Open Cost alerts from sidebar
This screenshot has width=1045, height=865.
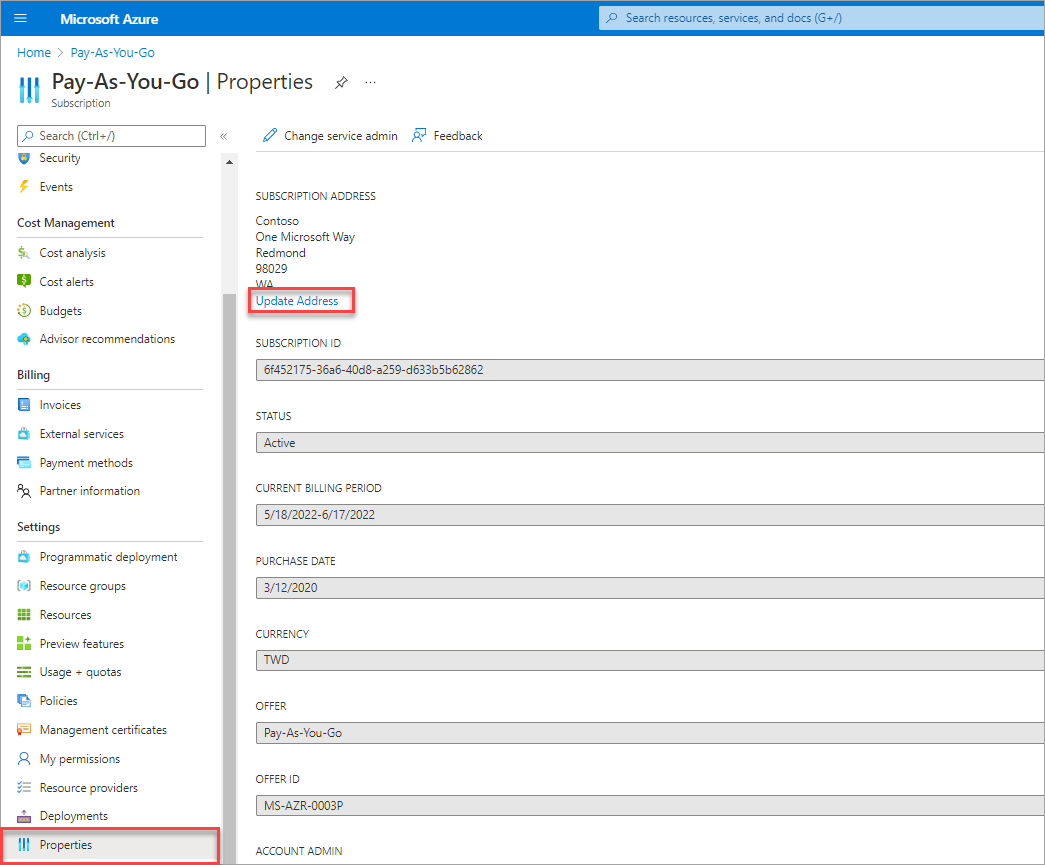click(x=66, y=282)
